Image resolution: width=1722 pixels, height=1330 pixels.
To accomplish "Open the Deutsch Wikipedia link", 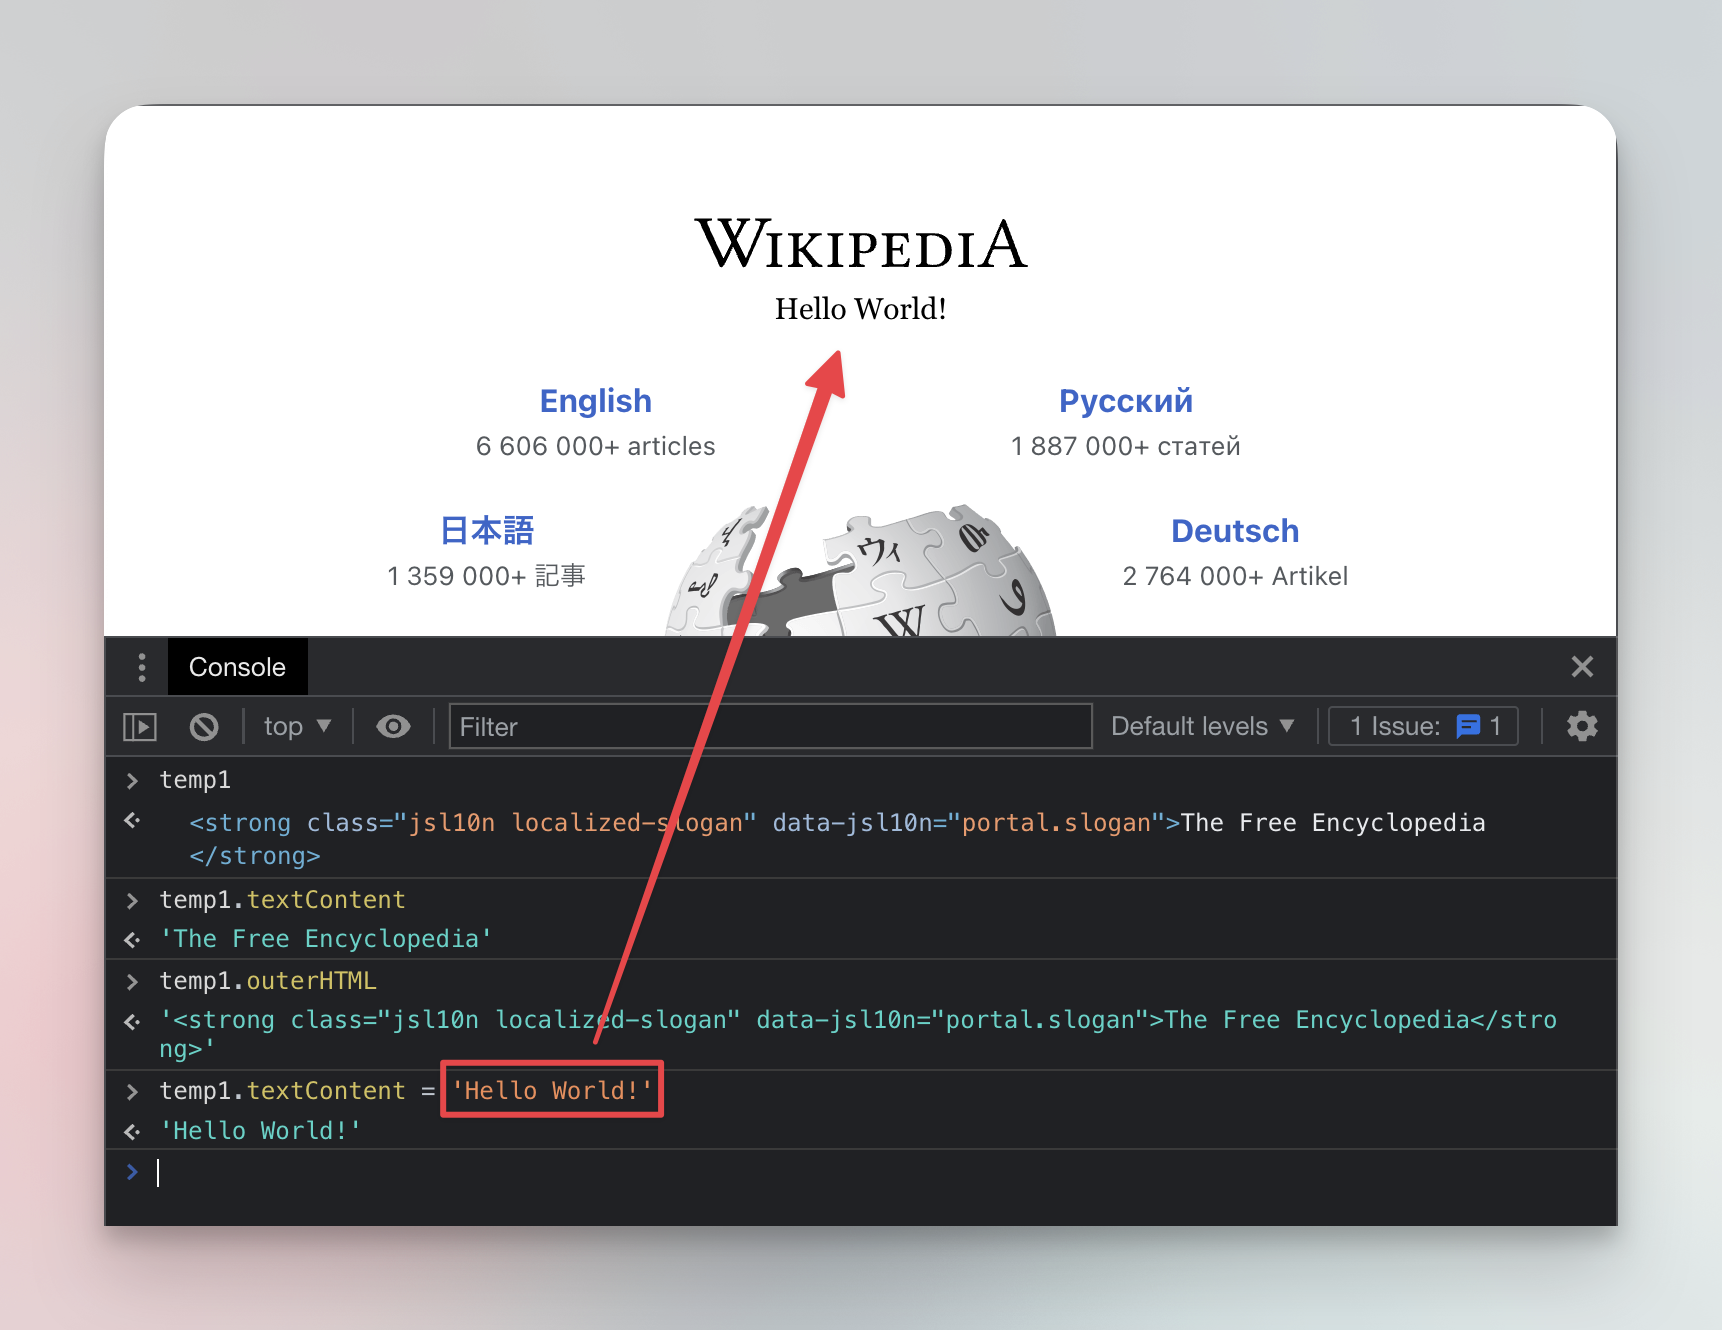I will pos(1234,530).
